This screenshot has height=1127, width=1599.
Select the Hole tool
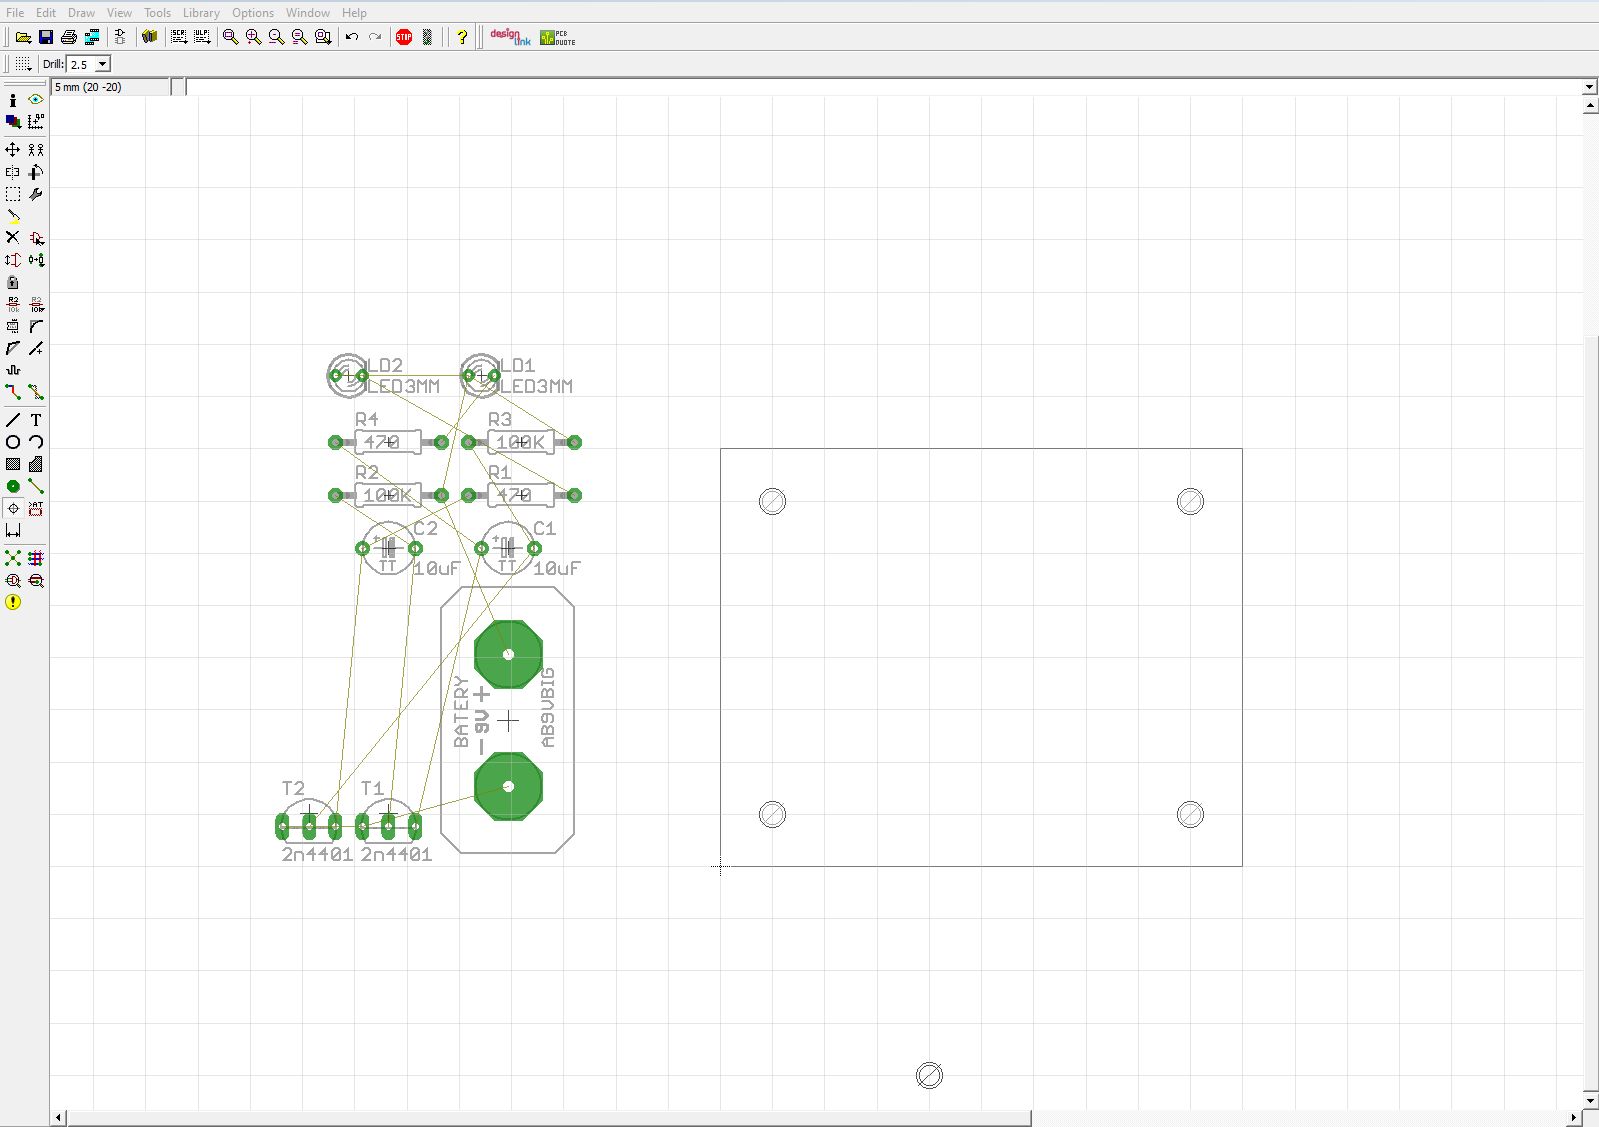pos(13,508)
